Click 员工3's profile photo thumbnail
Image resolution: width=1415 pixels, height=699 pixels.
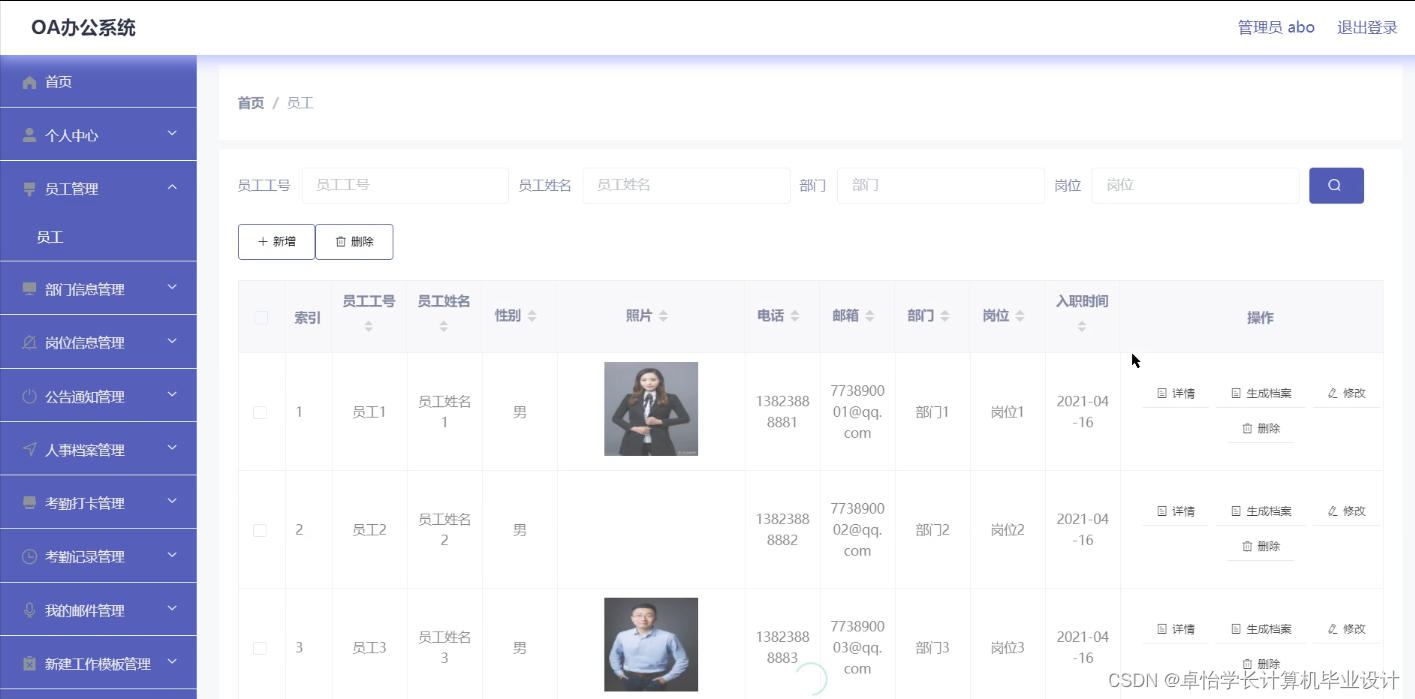tap(650, 644)
